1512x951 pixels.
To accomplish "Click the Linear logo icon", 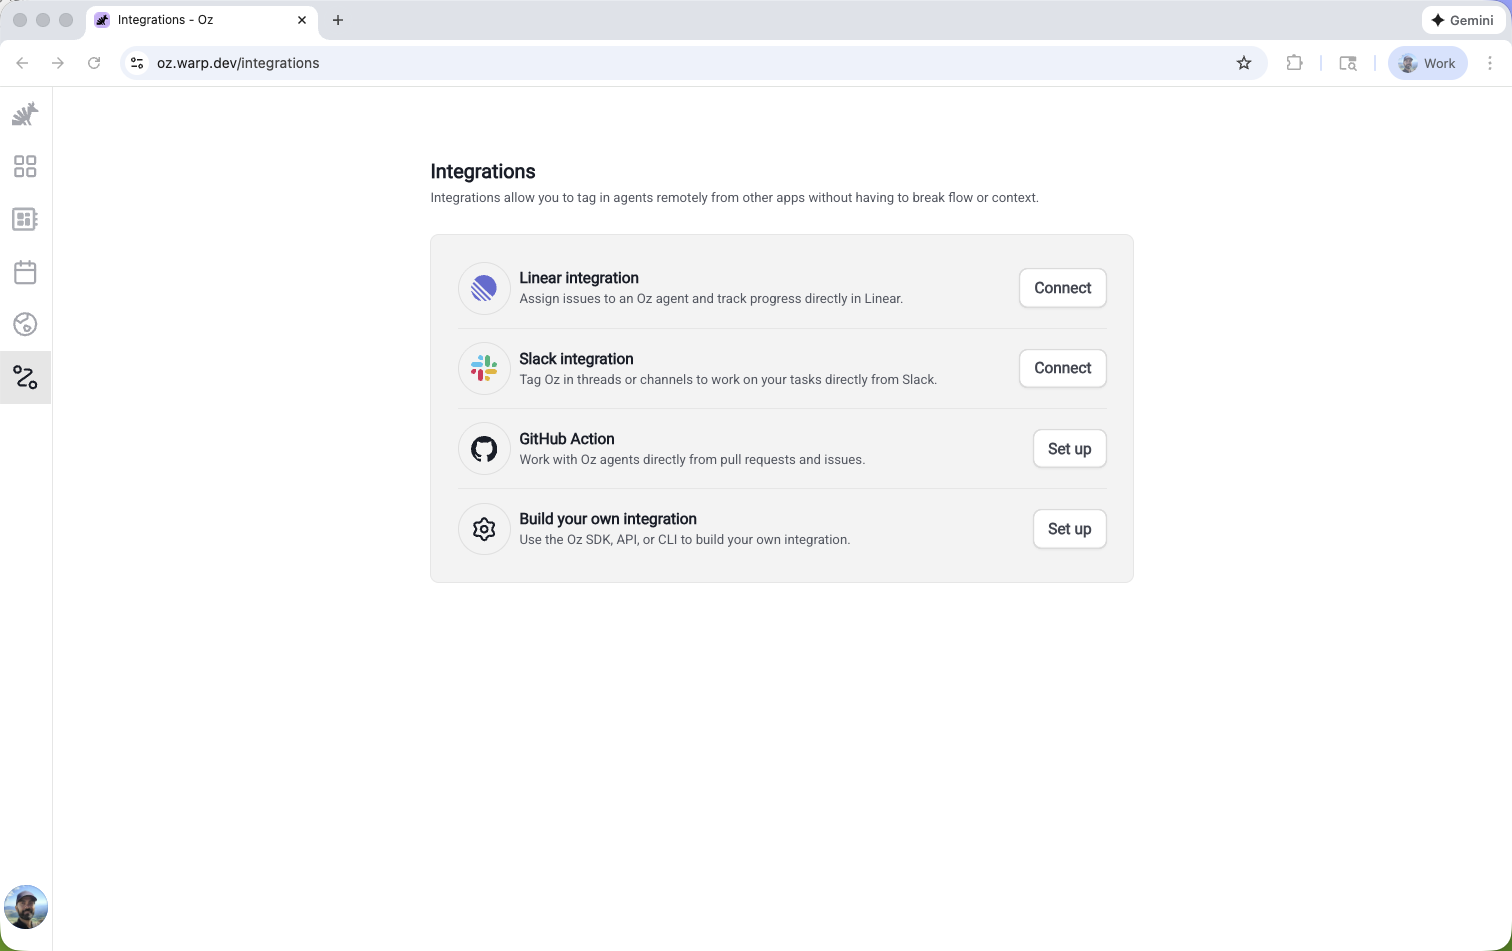I will coord(484,289).
